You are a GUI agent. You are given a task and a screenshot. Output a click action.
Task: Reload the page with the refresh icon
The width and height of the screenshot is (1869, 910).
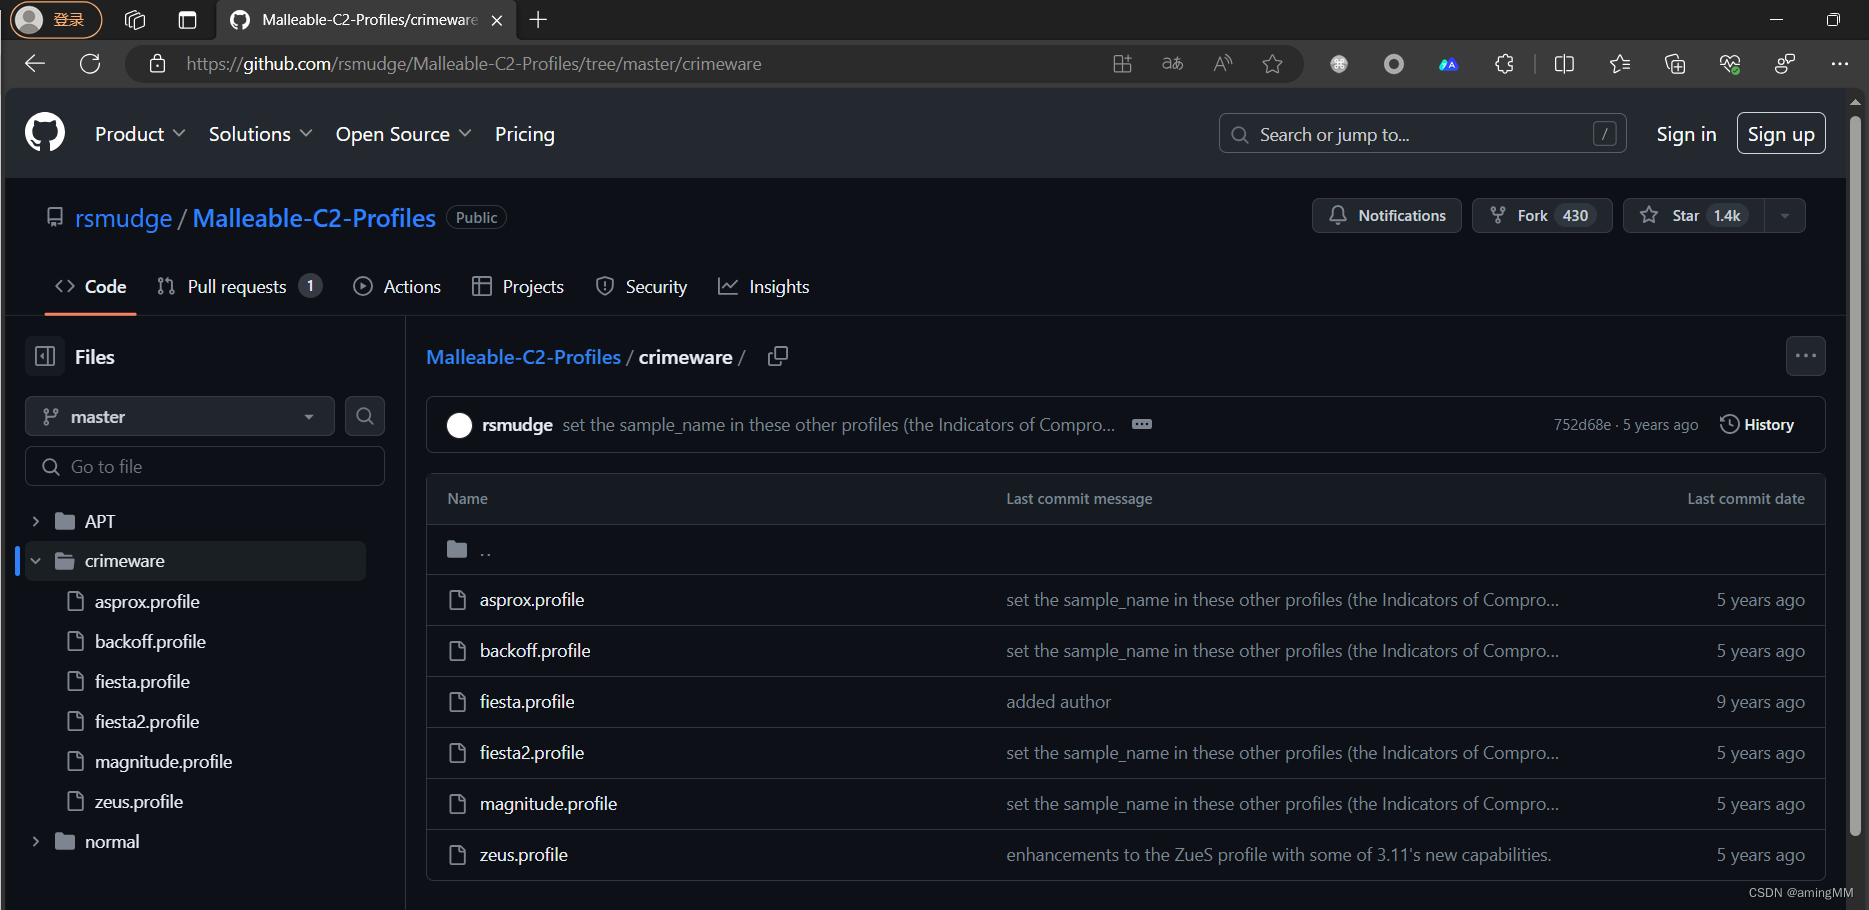[x=90, y=64]
